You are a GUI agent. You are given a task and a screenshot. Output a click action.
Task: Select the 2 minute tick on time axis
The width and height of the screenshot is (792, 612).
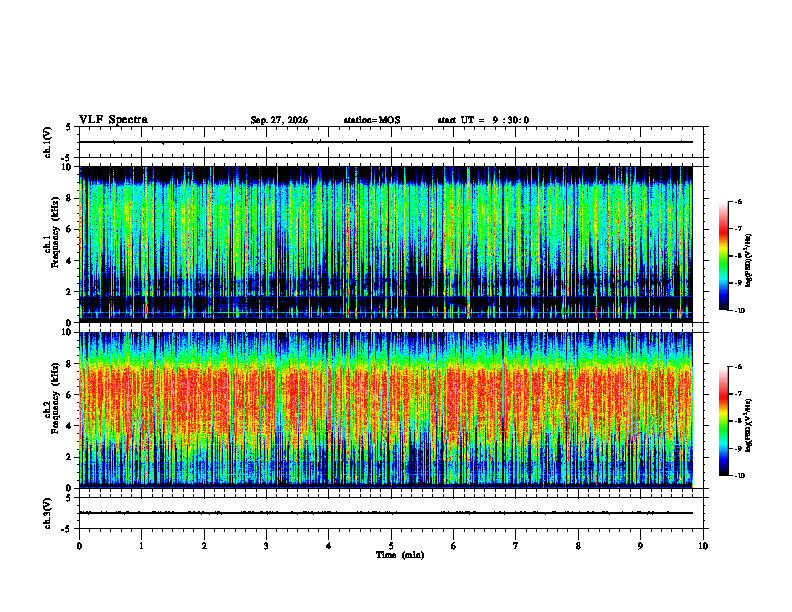[x=204, y=546]
